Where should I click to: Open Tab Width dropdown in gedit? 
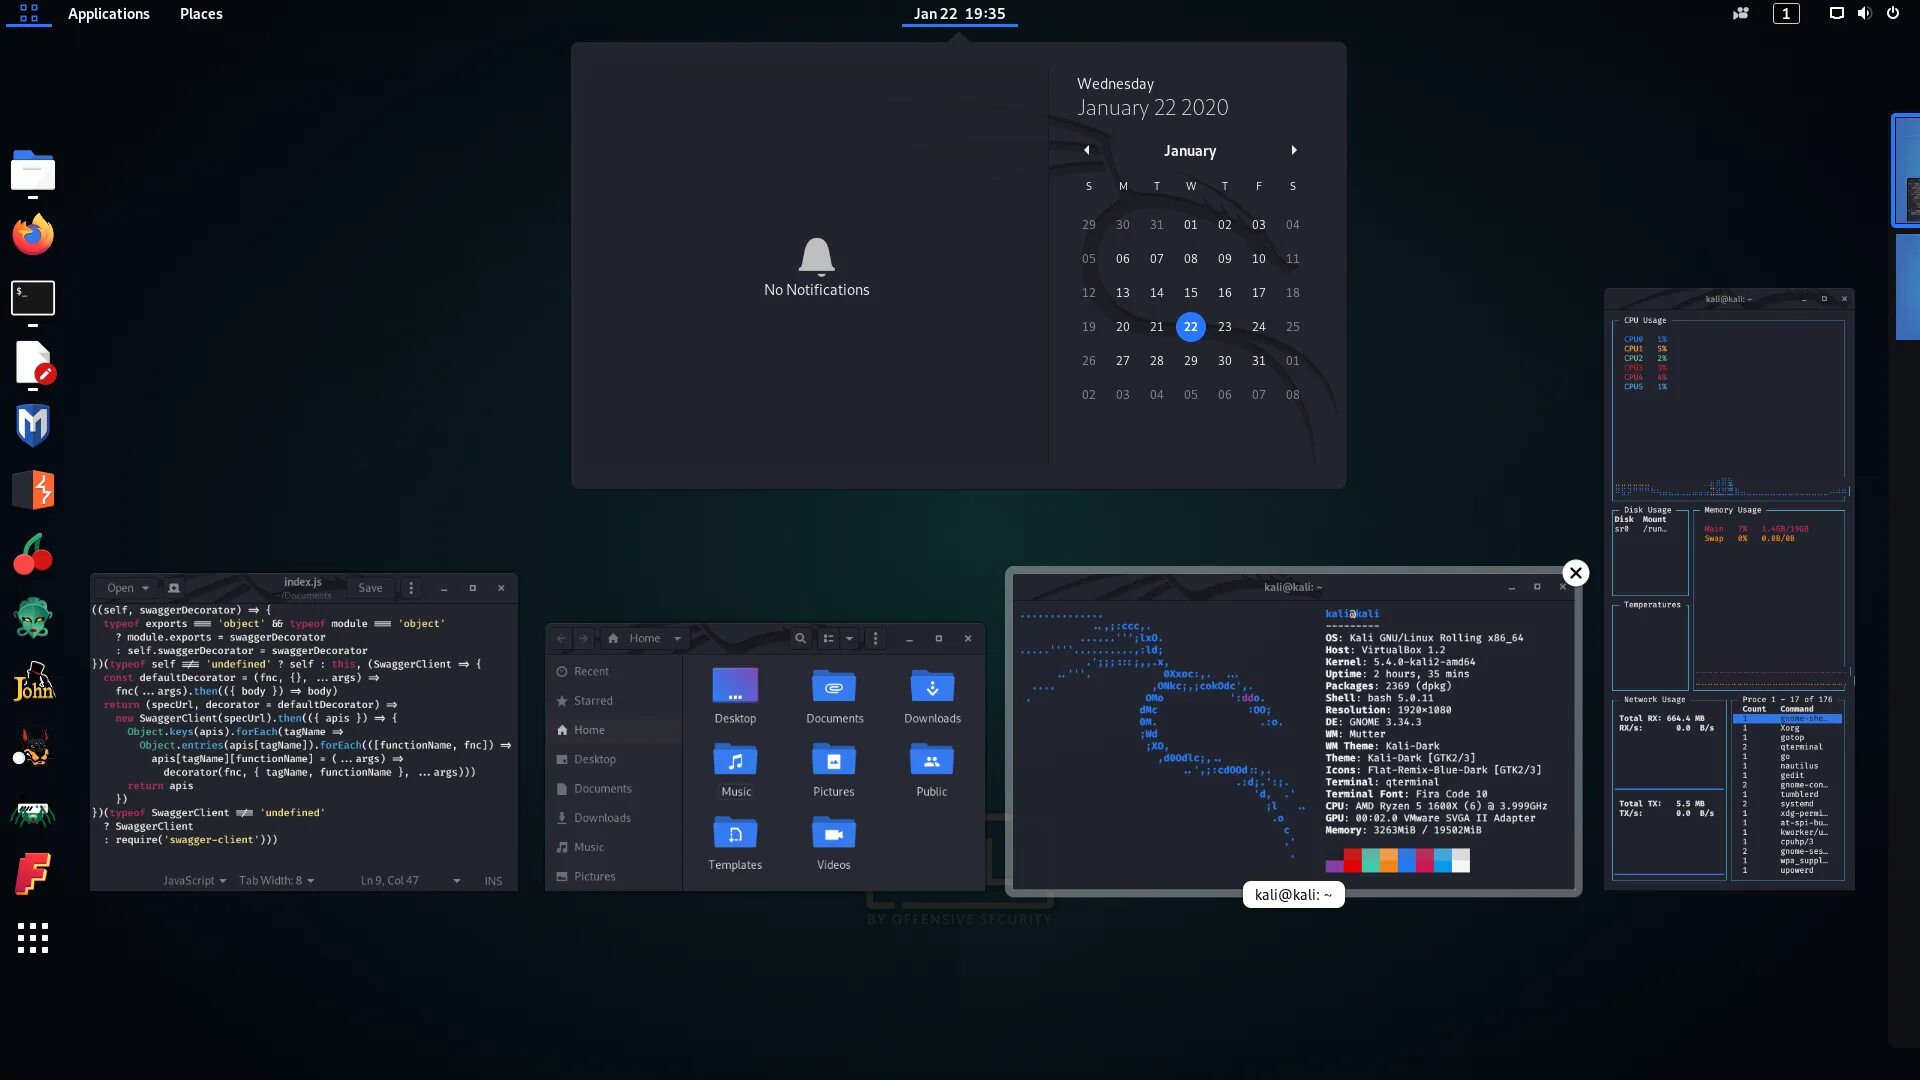(x=276, y=880)
